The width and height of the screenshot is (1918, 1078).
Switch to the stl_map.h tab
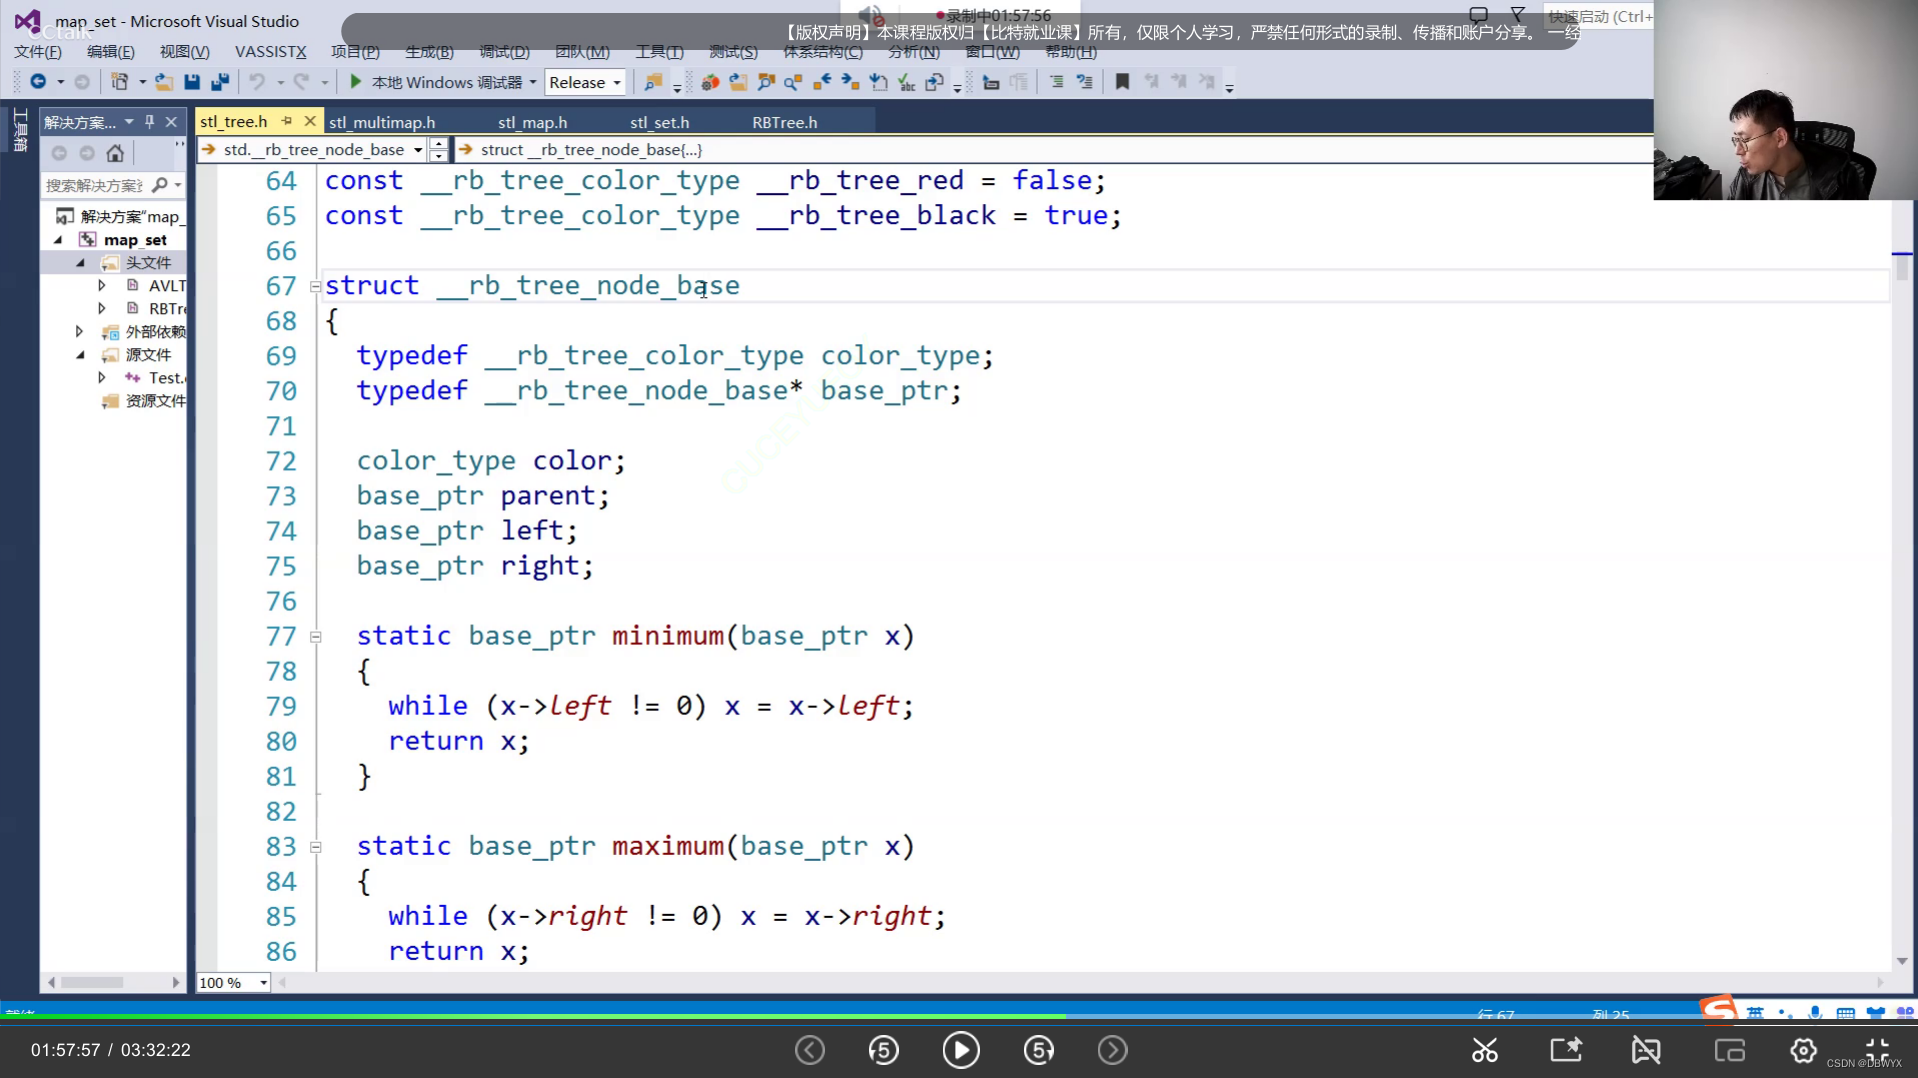(x=531, y=121)
